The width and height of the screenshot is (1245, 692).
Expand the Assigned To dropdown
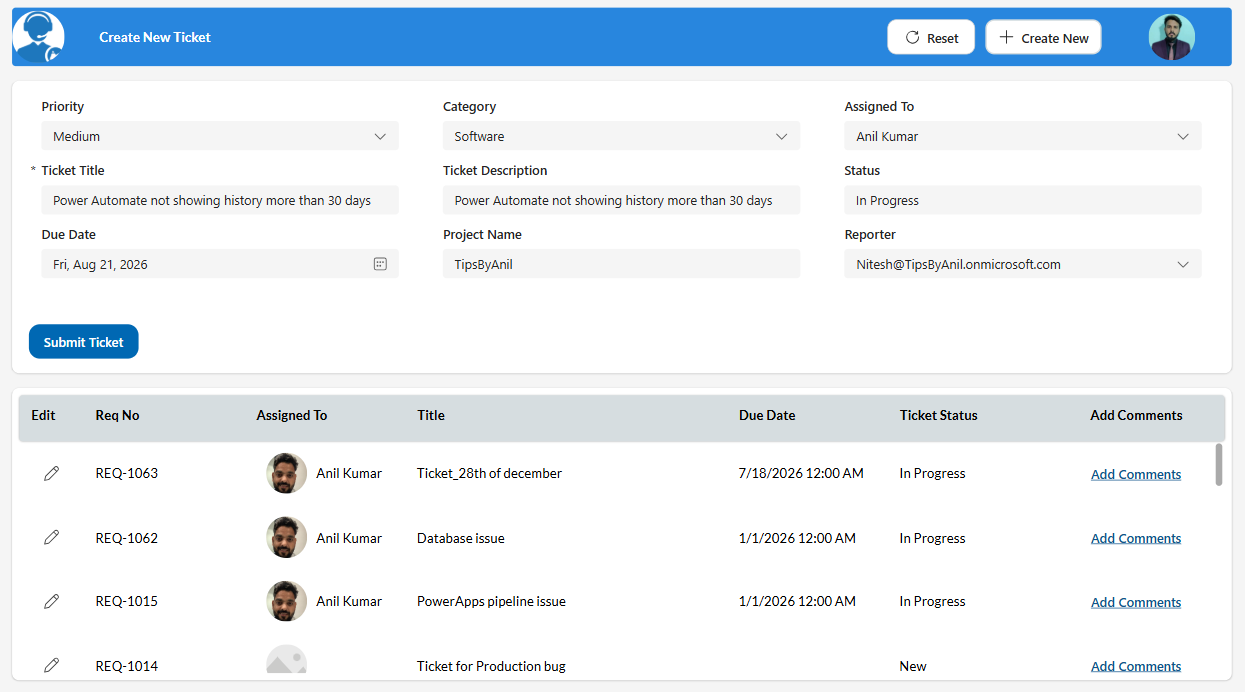point(1183,136)
